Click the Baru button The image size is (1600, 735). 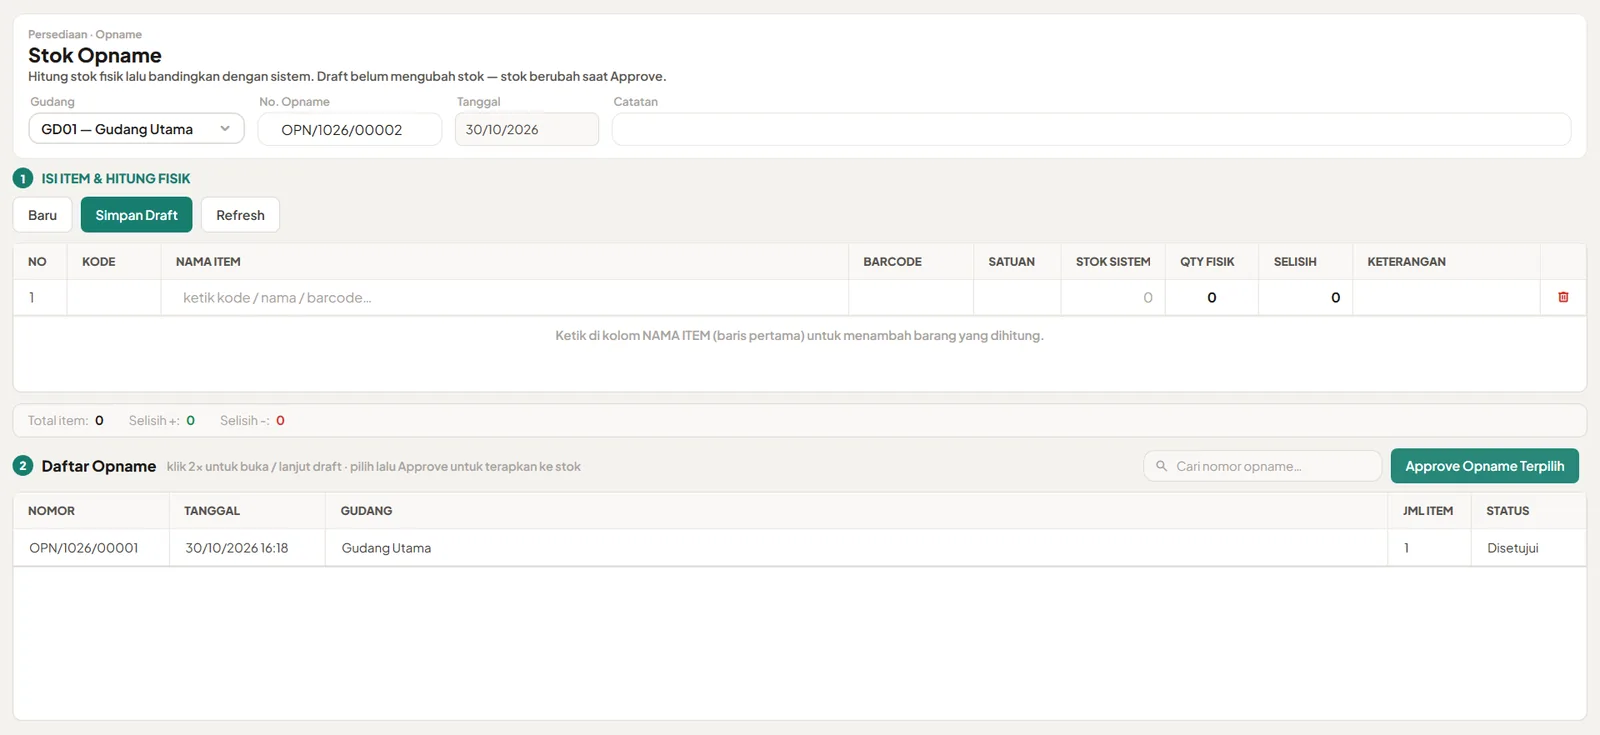pos(42,215)
